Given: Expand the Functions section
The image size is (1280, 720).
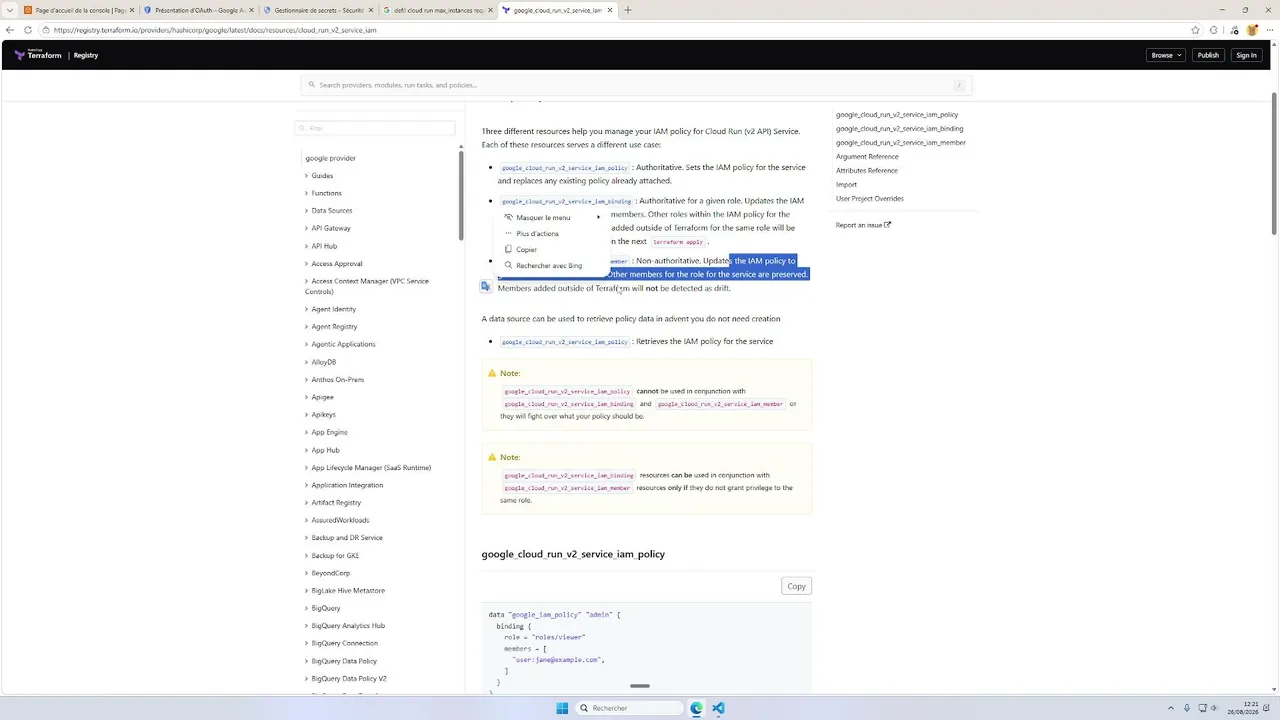Looking at the screenshot, I should (x=326, y=193).
